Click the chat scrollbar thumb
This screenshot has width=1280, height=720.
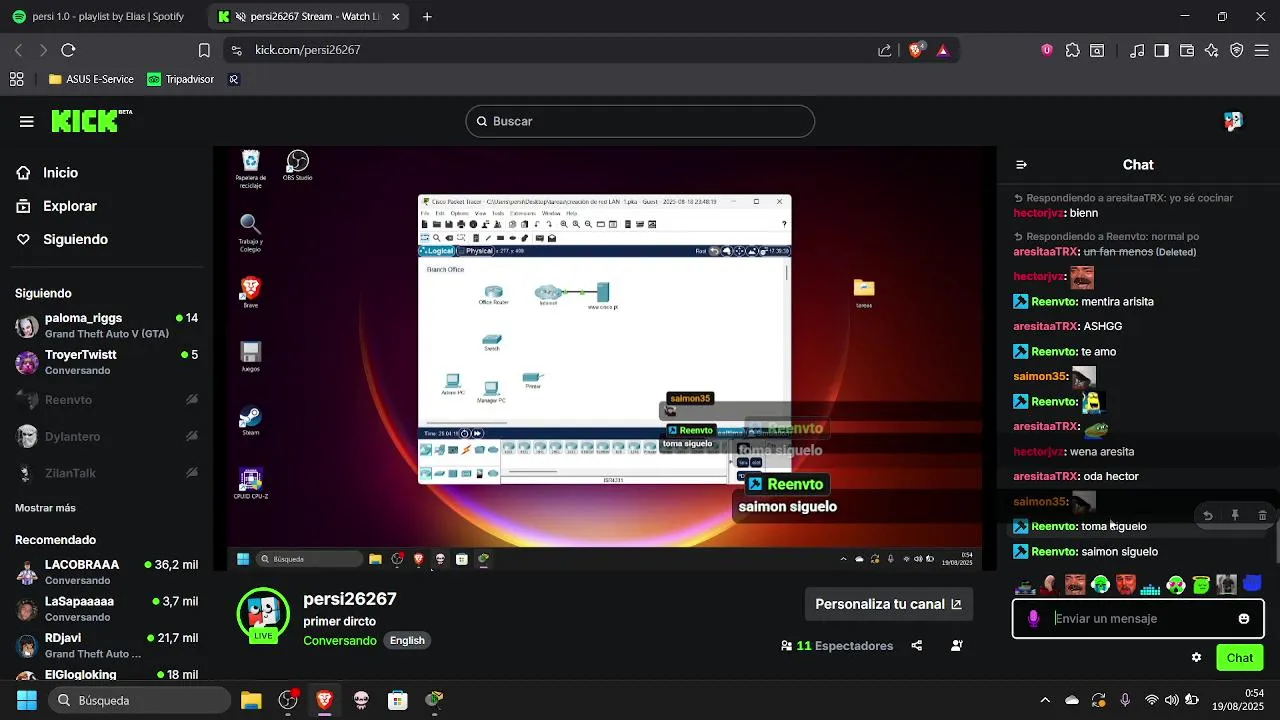coord(1276,542)
